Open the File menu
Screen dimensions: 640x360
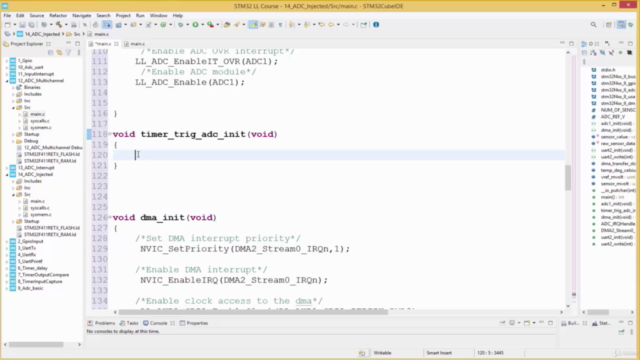(x=7, y=16)
